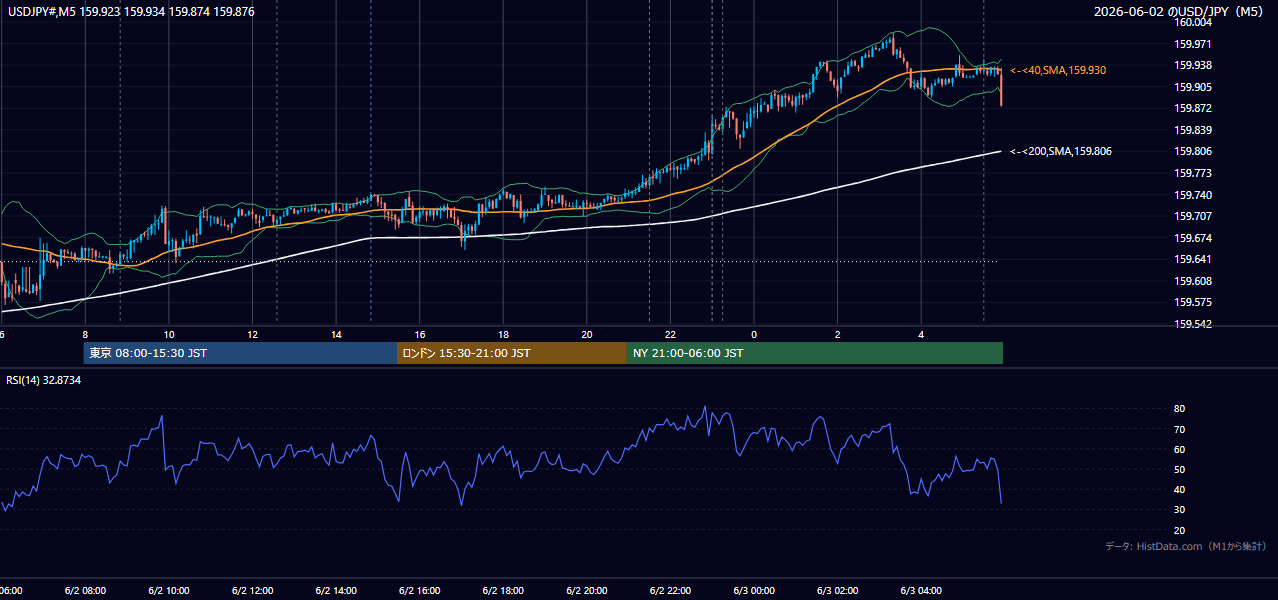Click the HistData.com data source credit
This screenshot has height=600, width=1278.
[1185, 547]
